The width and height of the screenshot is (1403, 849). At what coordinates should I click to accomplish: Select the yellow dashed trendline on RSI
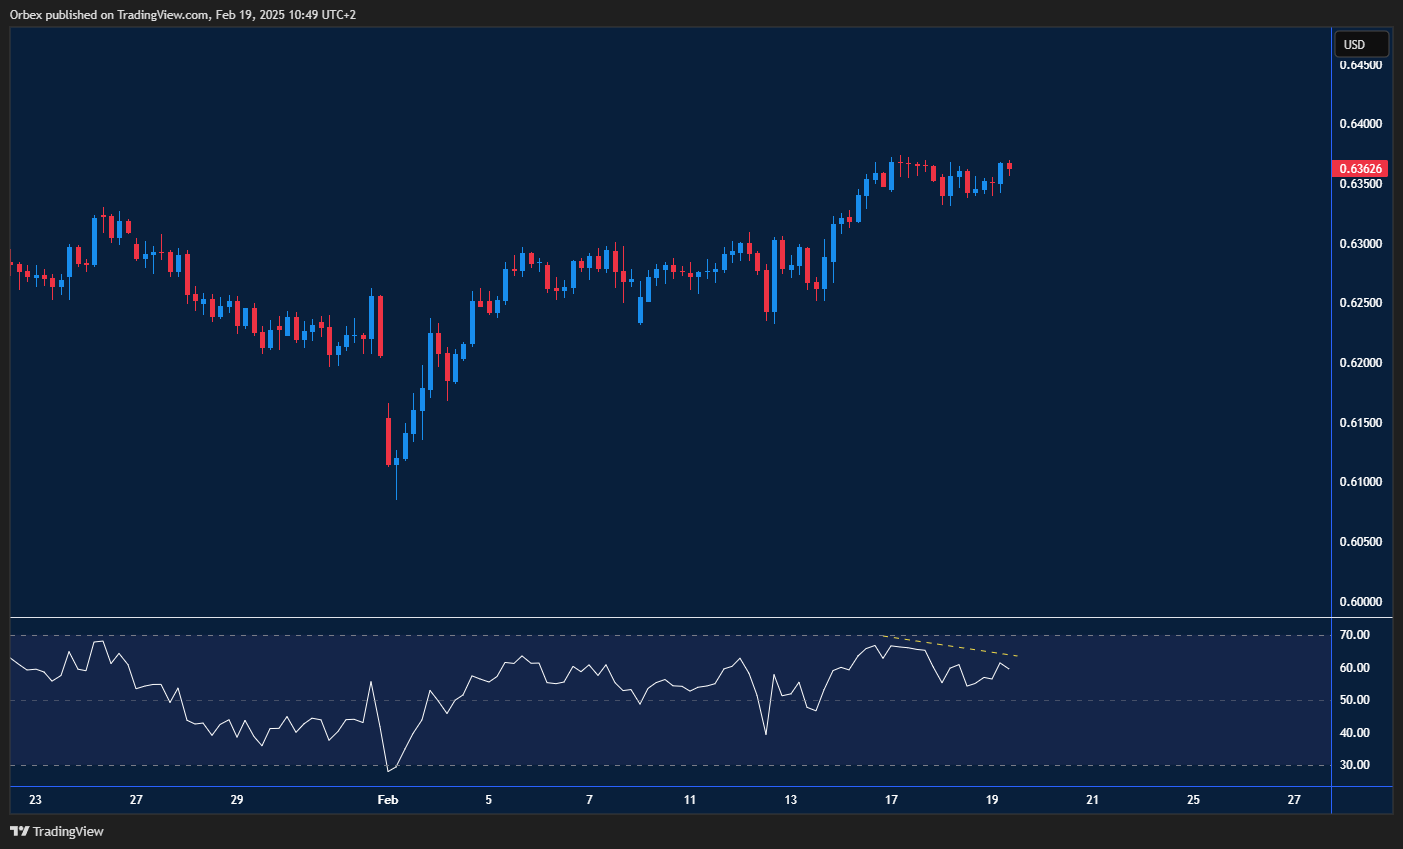[x=950, y=645]
